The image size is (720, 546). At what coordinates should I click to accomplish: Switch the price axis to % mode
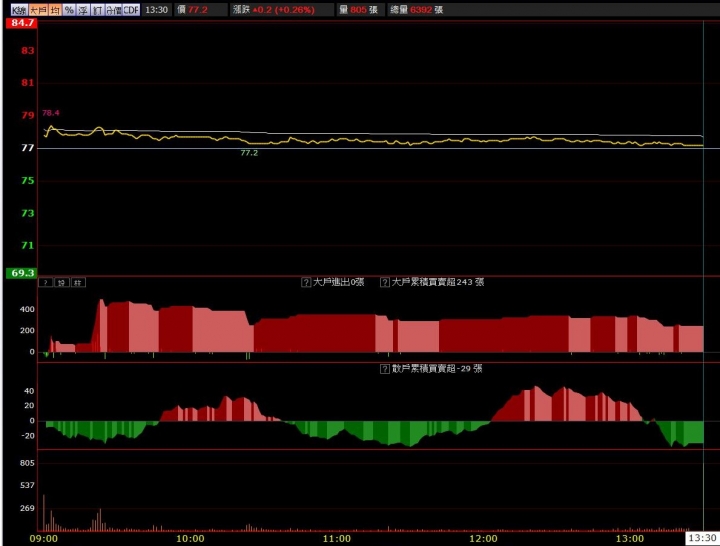coord(70,9)
